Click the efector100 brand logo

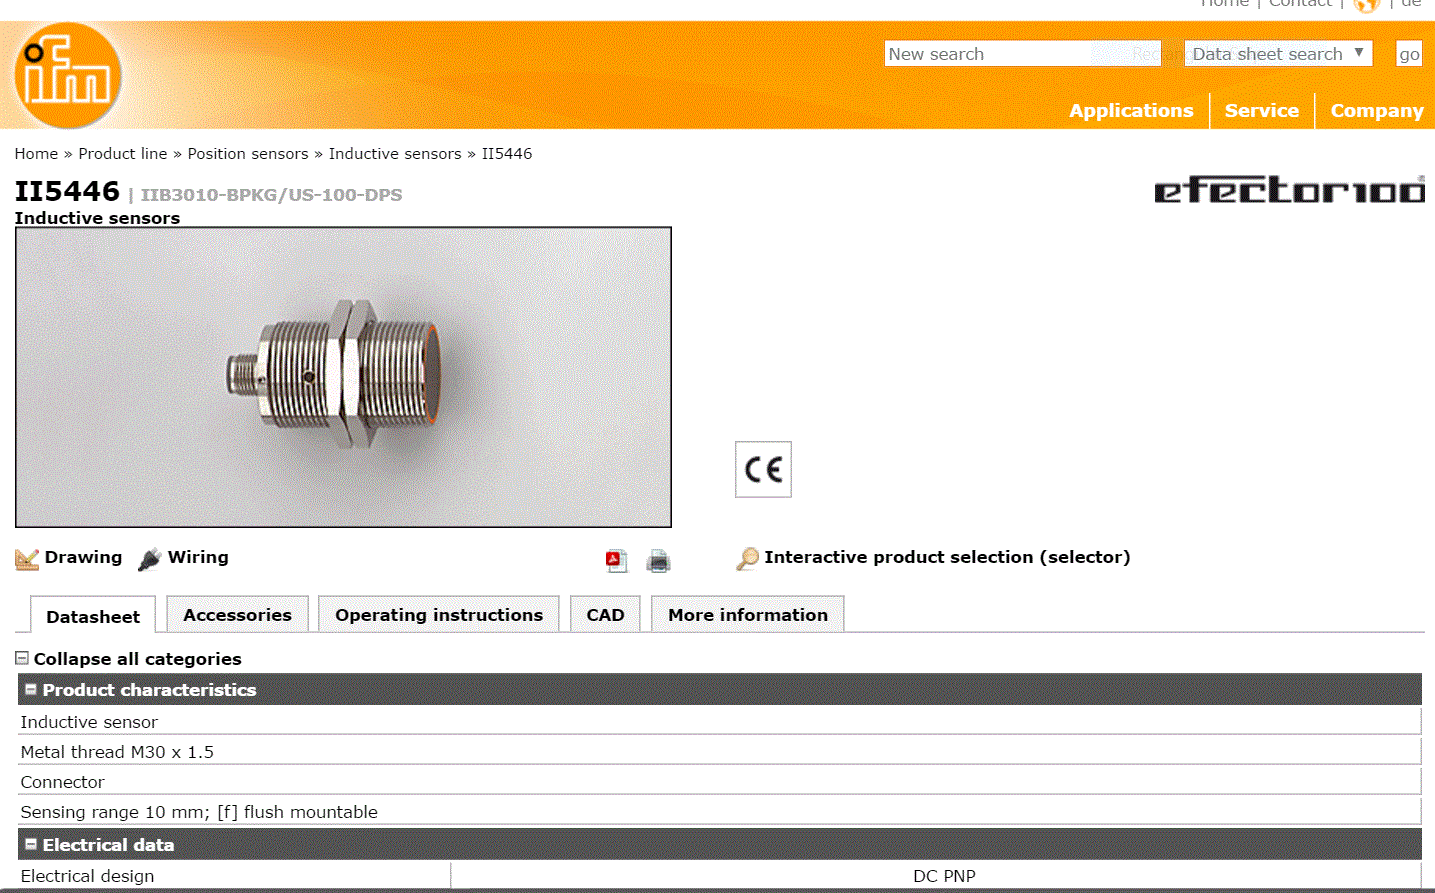point(1289,189)
